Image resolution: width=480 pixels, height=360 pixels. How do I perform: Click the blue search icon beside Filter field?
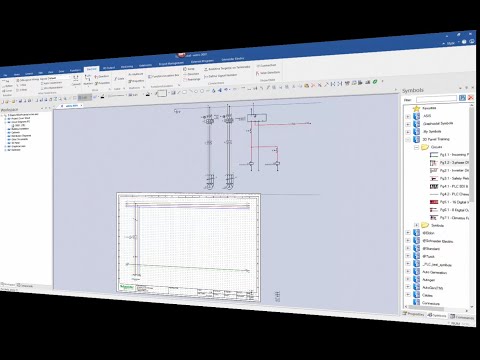tap(462, 98)
